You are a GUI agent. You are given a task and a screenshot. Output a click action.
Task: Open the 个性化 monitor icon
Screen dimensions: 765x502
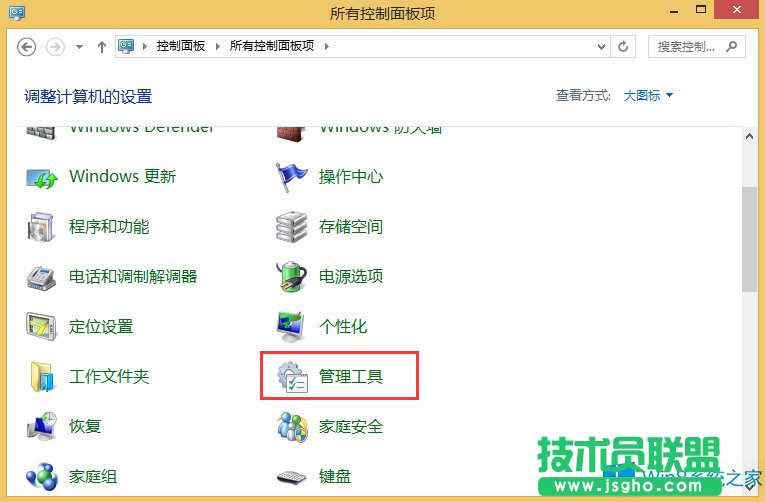click(291, 327)
